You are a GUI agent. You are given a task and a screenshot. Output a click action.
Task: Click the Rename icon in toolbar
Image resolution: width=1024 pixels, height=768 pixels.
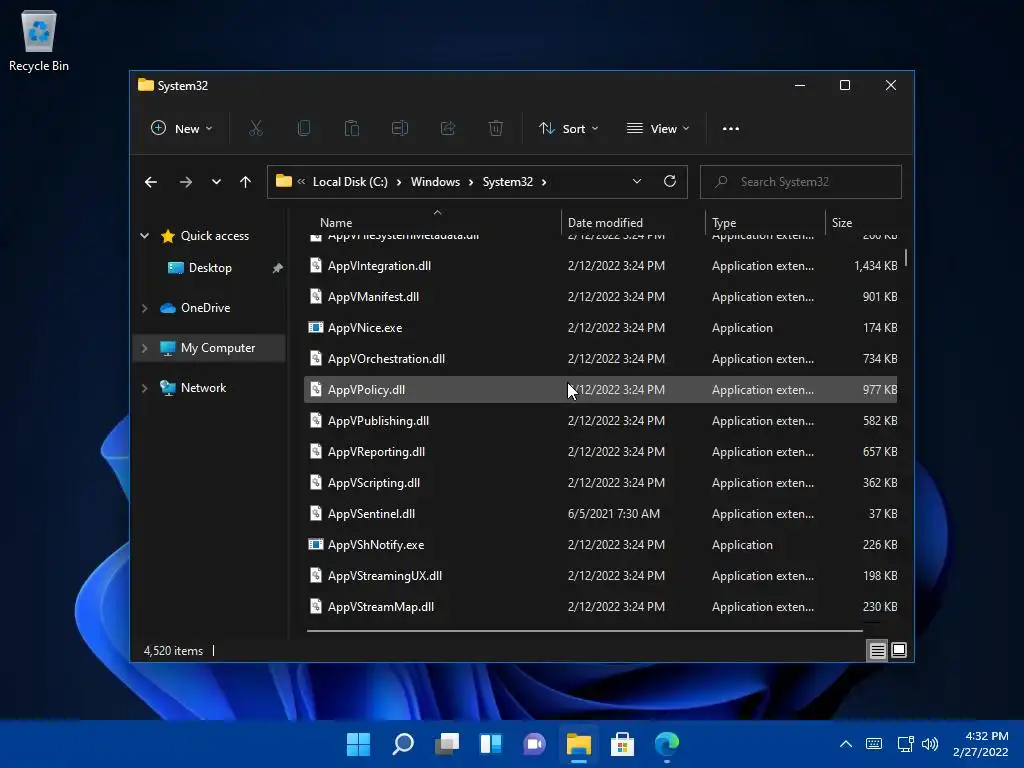400,129
